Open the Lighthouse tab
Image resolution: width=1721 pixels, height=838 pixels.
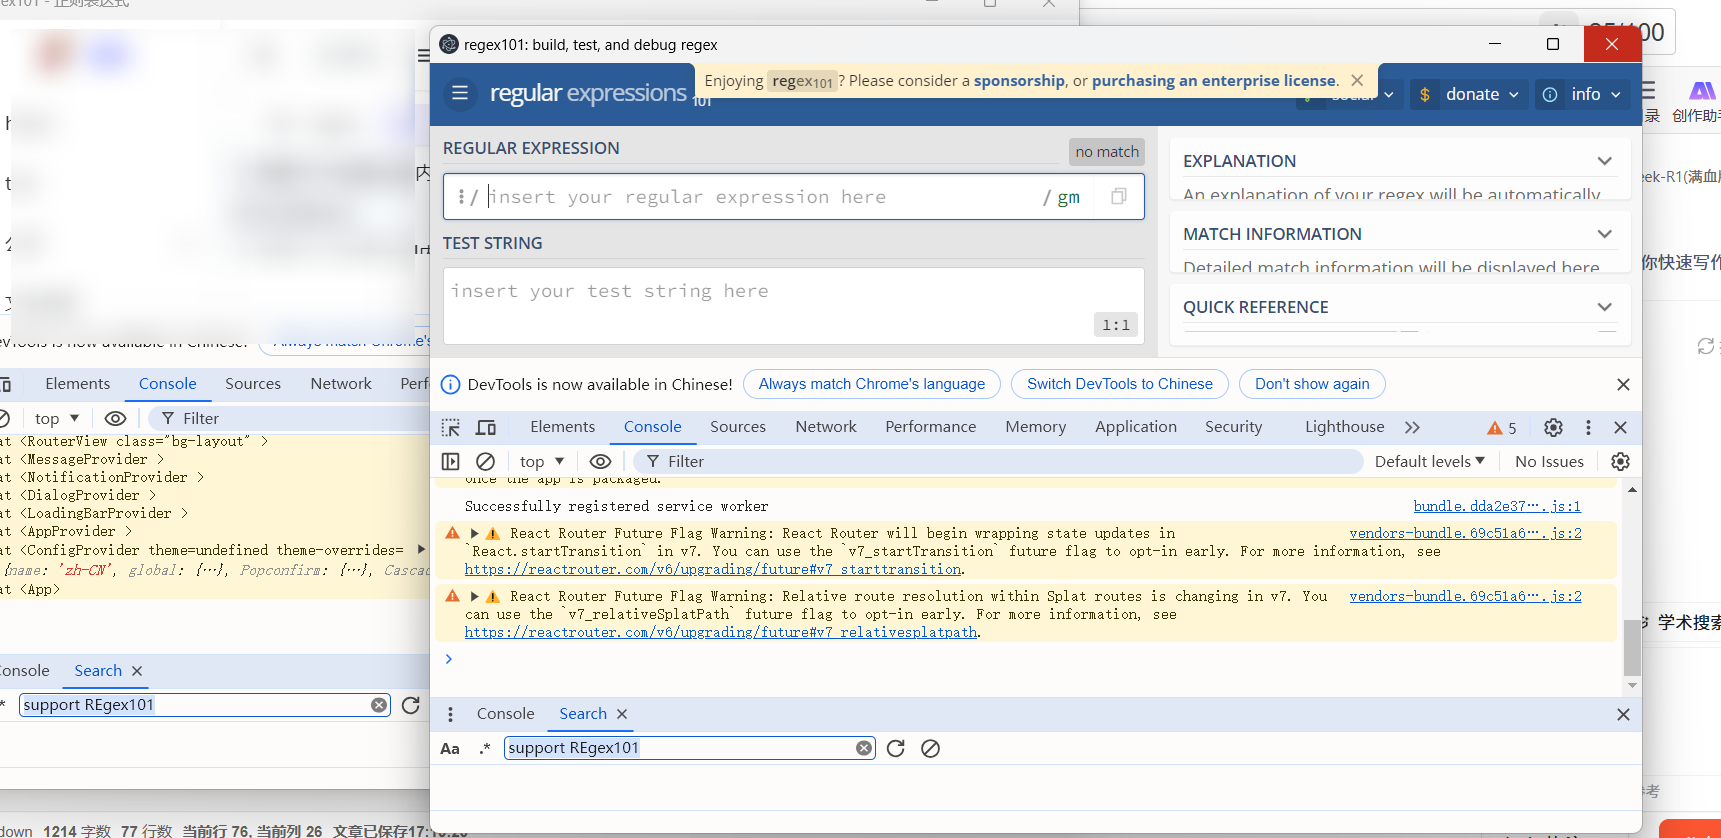[1344, 427]
